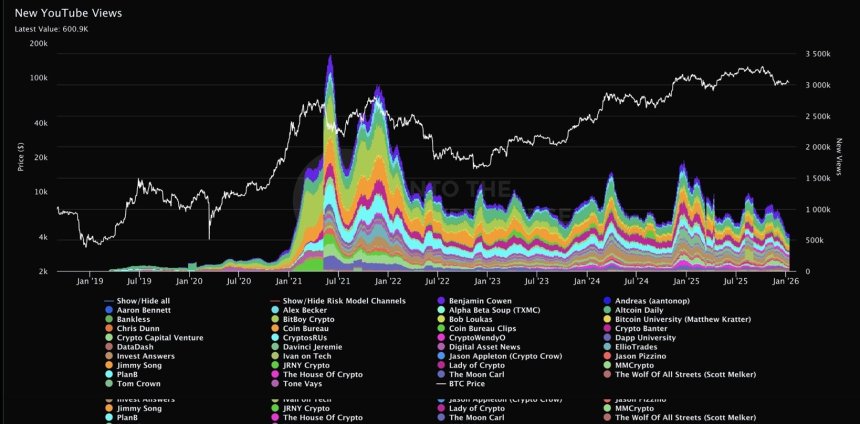Hide the Coin Bureau Clips series

476,329
